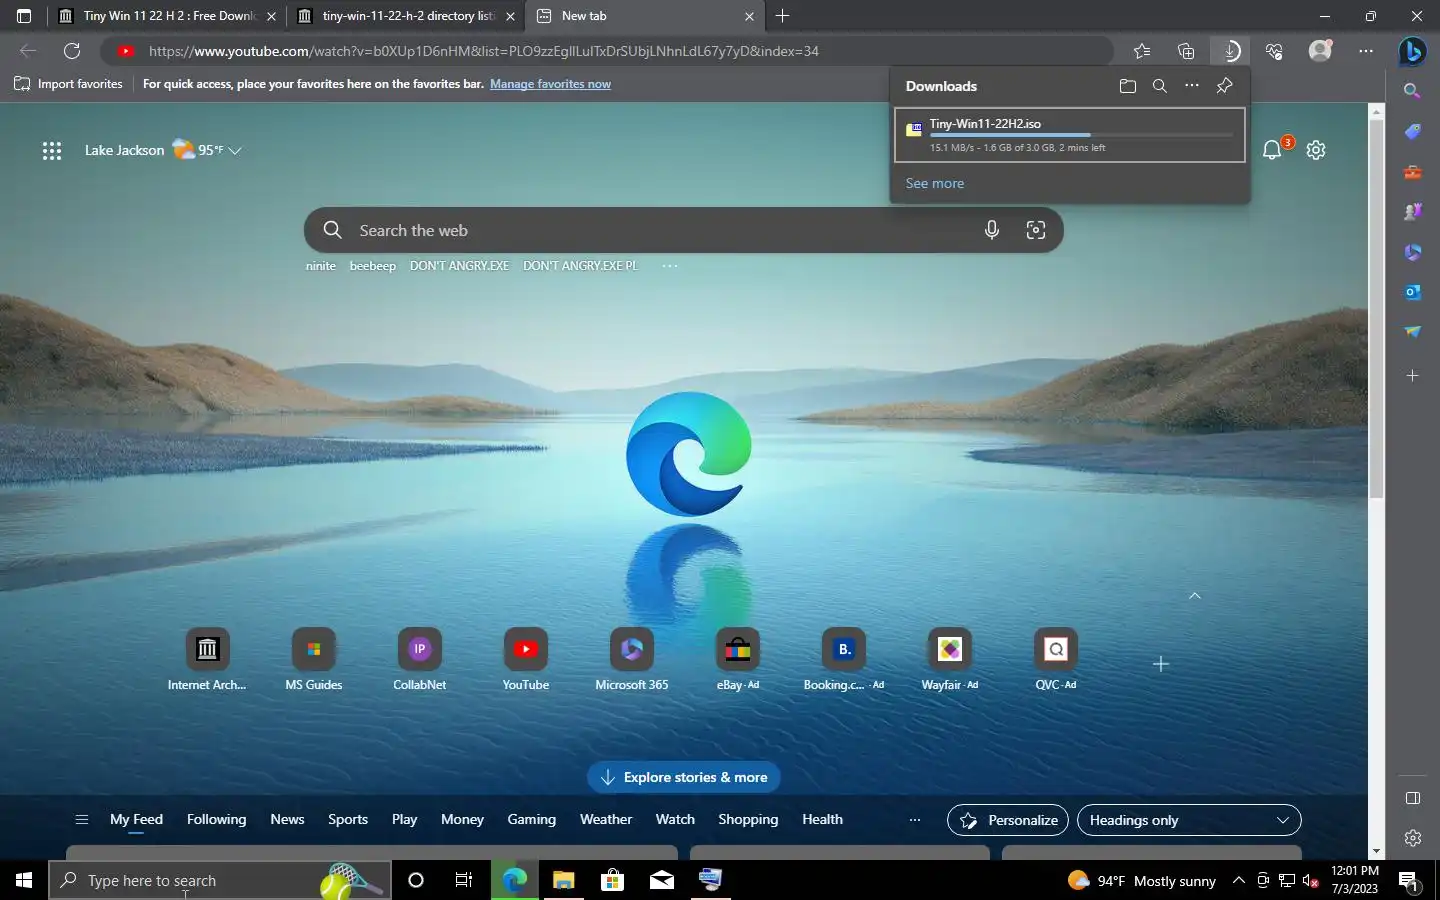Click Explore stories & more button

pos(684,777)
